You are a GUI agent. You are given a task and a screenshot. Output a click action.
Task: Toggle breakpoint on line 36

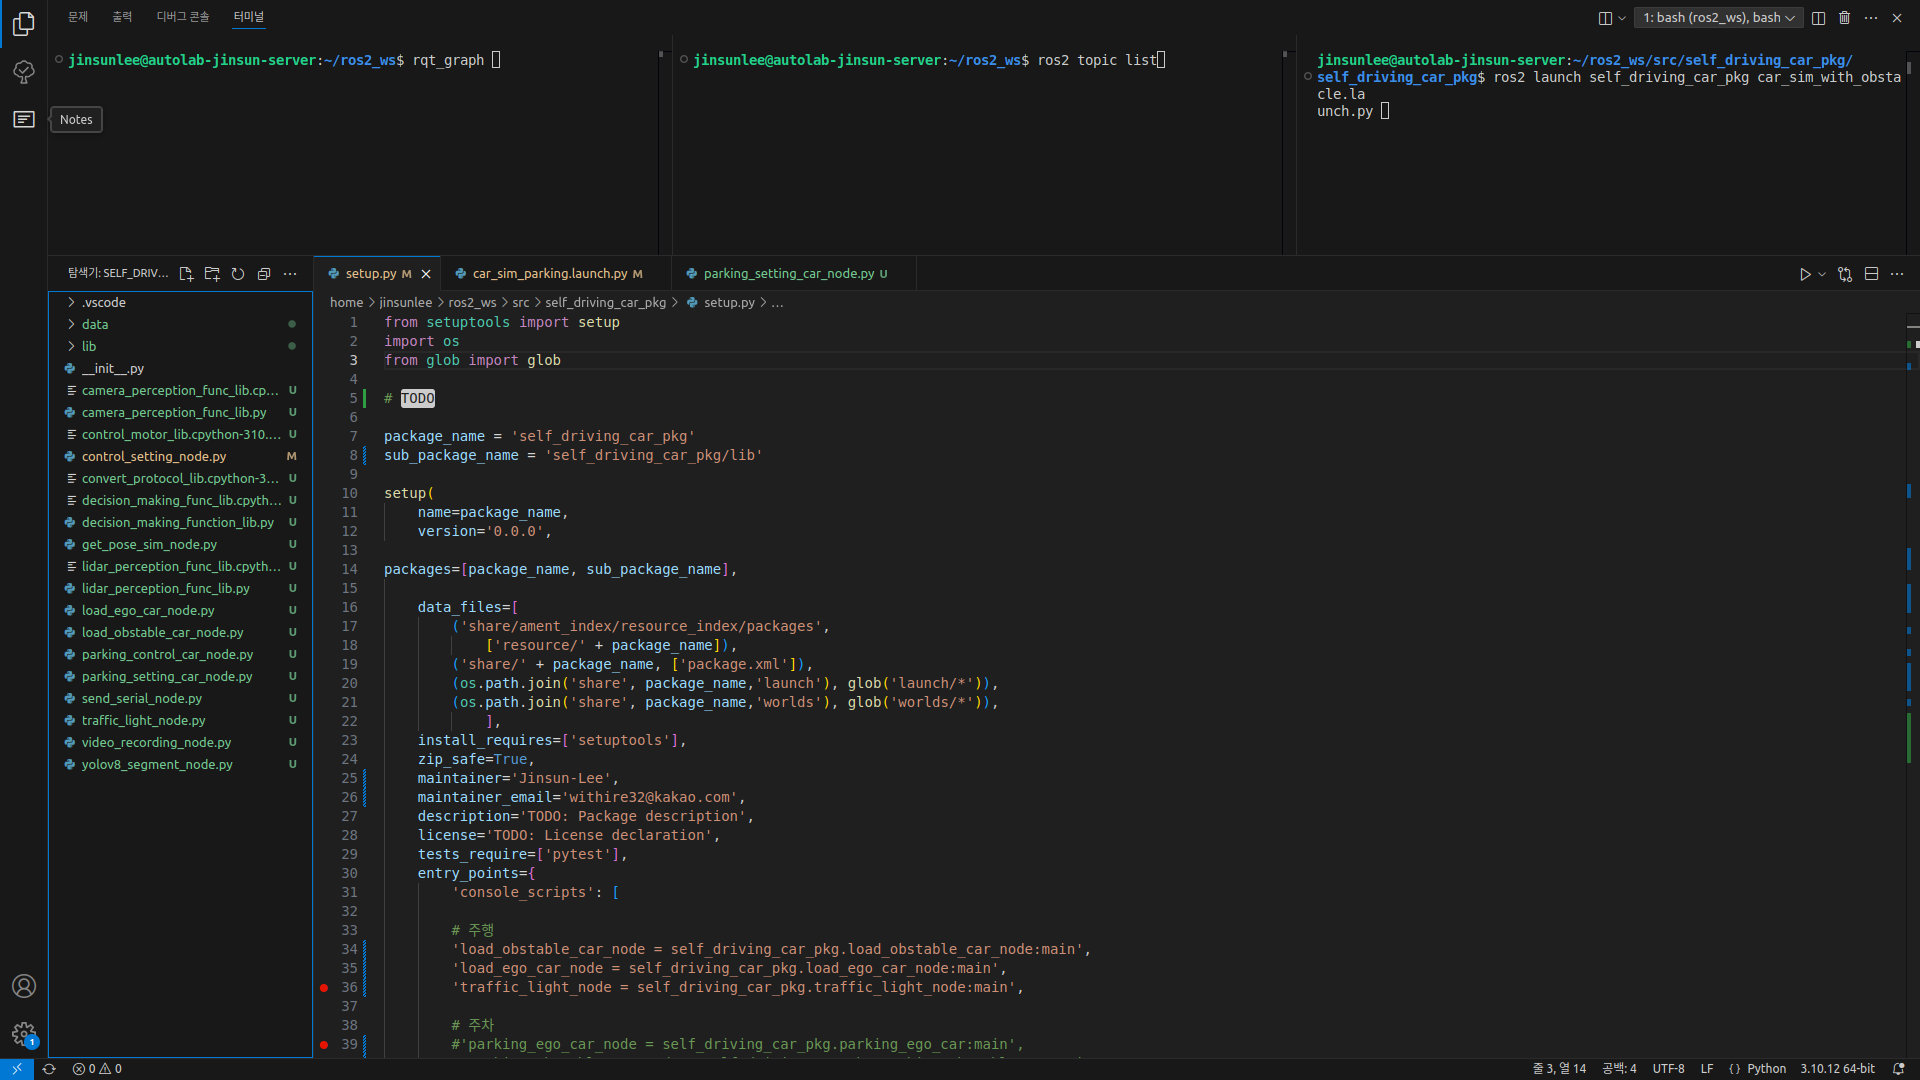pos(324,988)
